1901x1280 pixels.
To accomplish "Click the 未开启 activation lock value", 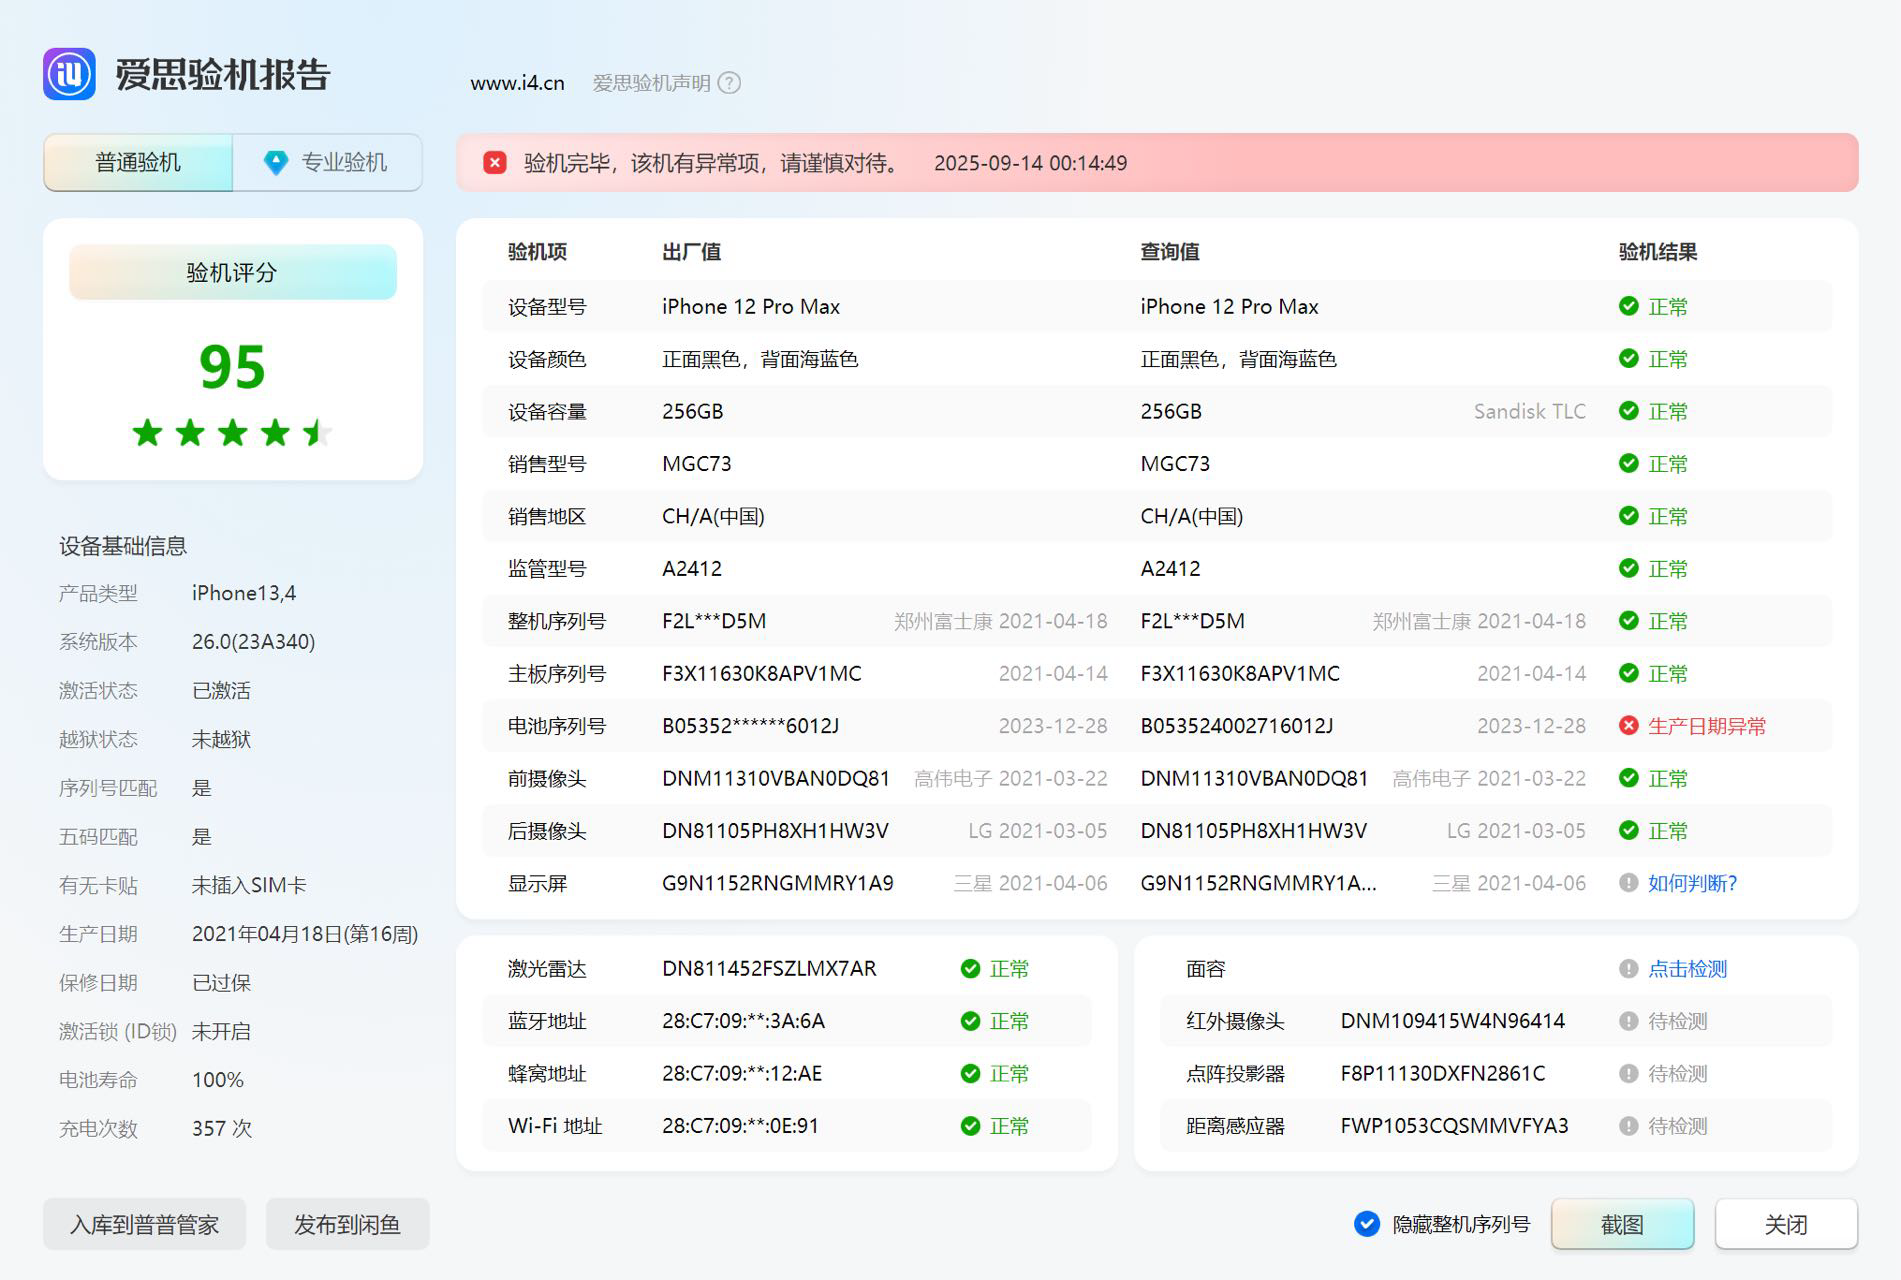I will click(221, 1031).
